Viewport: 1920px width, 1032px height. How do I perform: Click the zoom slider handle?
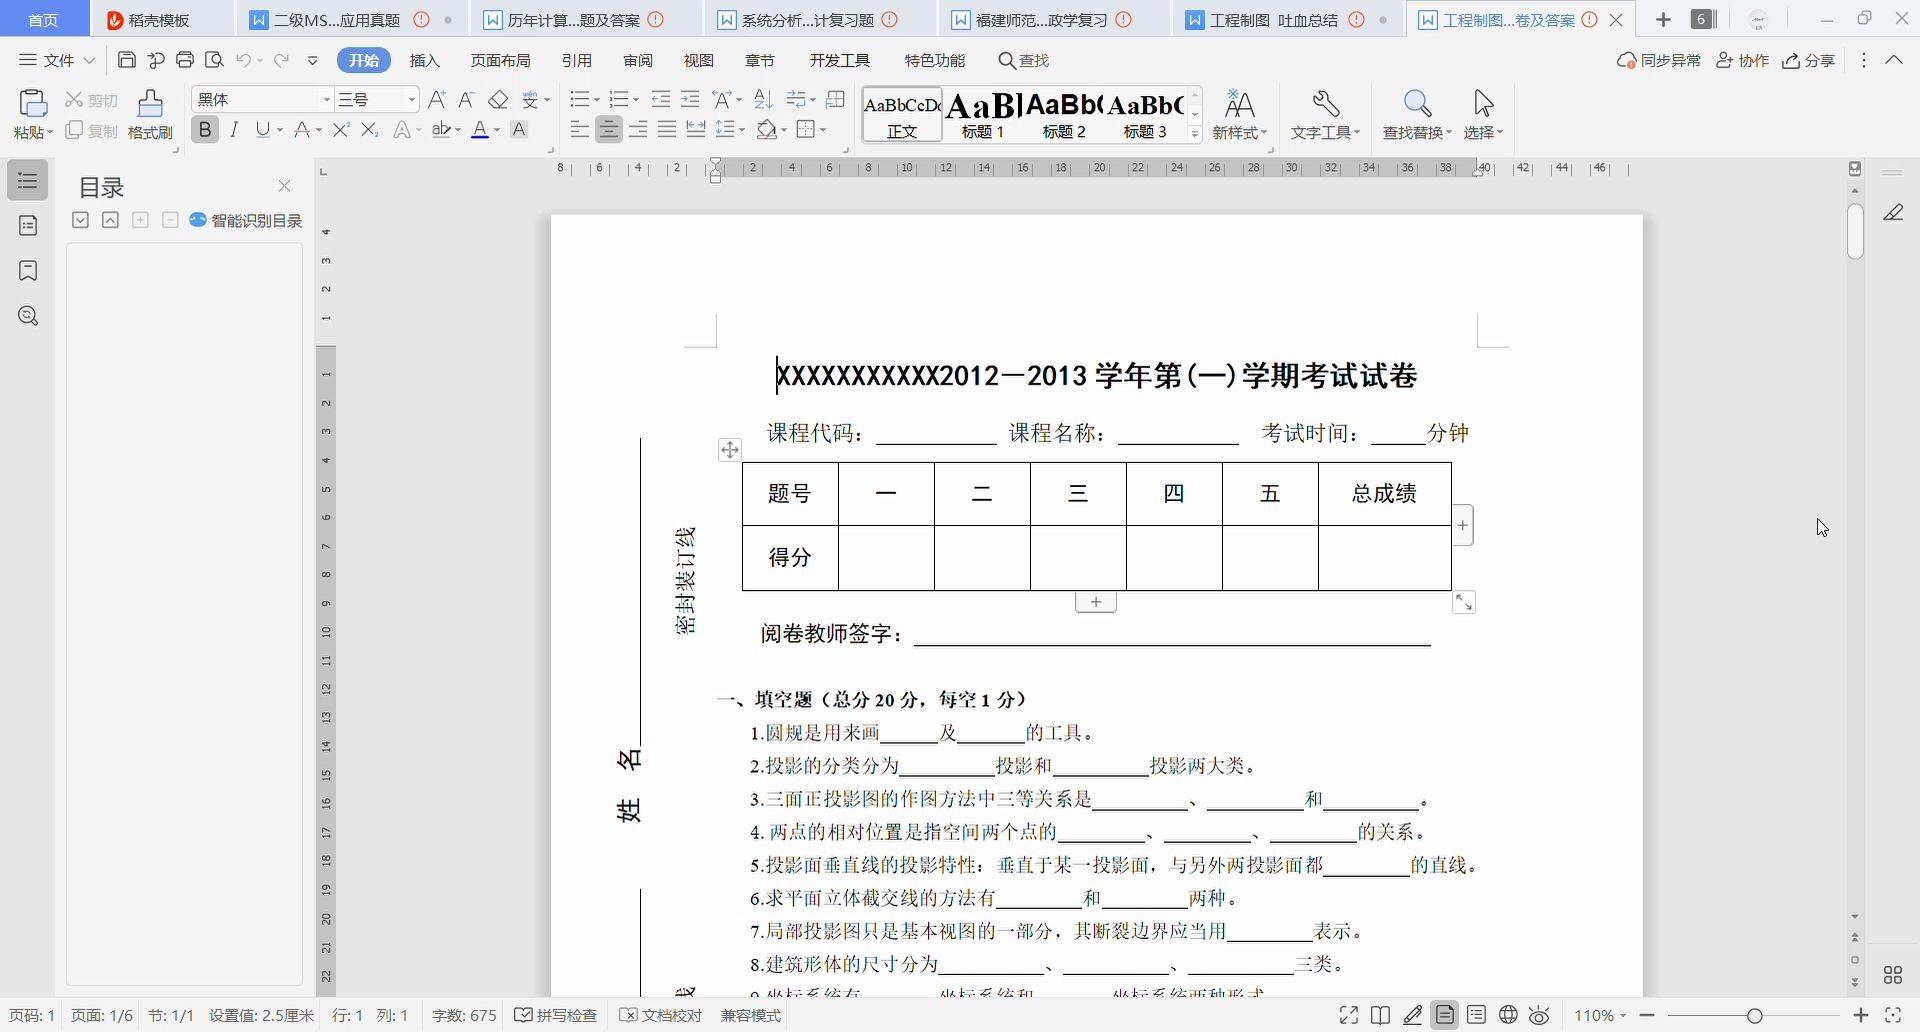tap(1755, 1015)
